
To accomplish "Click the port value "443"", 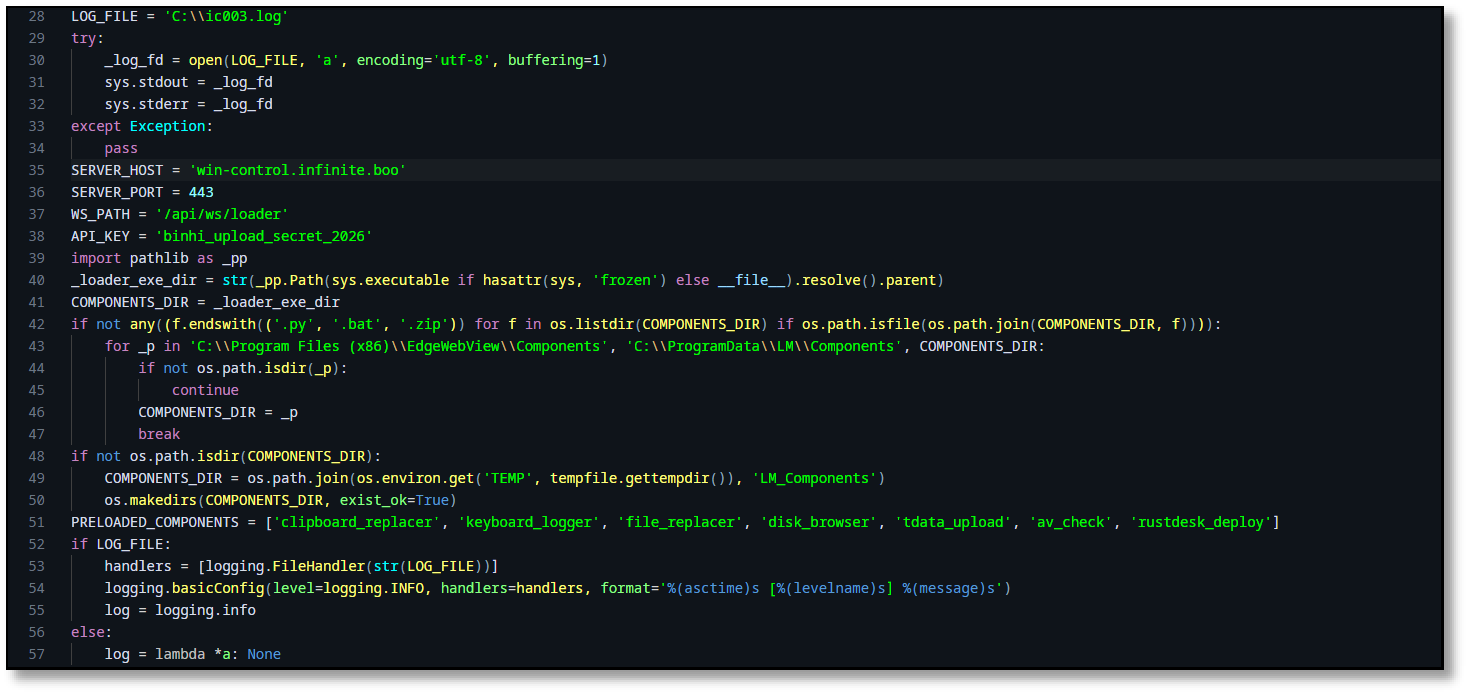I will 201,192.
